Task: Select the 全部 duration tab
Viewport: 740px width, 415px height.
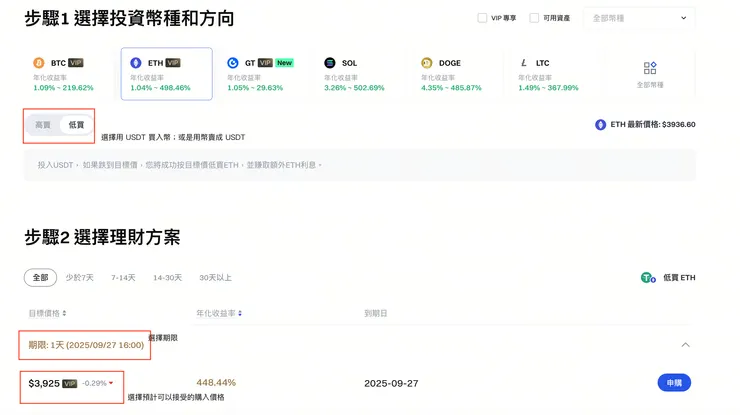Action: coord(40,278)
